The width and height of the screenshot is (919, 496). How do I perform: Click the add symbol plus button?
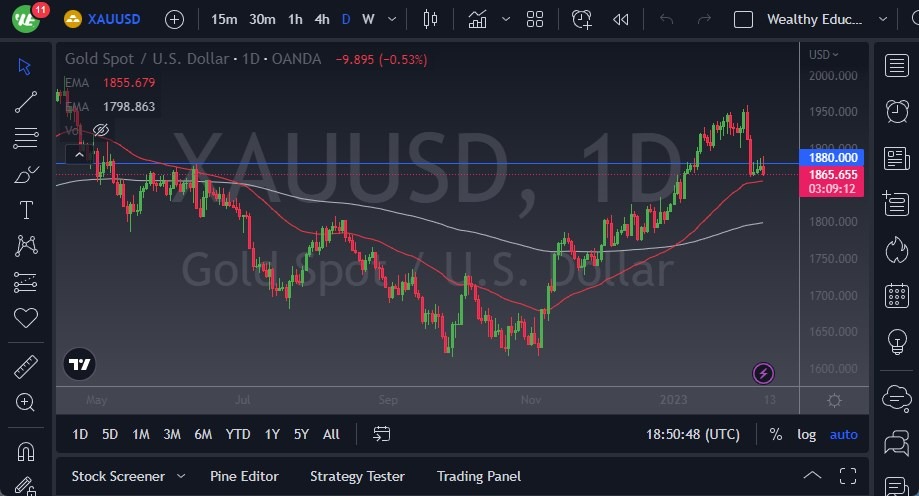tap(174, 19)
